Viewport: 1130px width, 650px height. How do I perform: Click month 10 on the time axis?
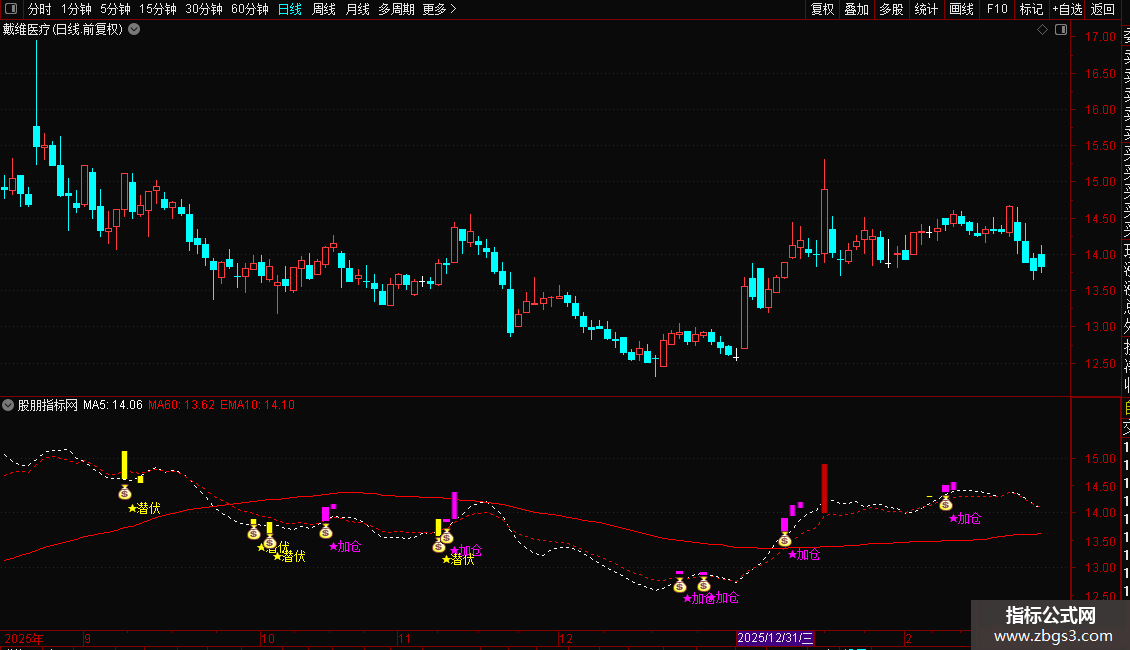pos(267,638)
